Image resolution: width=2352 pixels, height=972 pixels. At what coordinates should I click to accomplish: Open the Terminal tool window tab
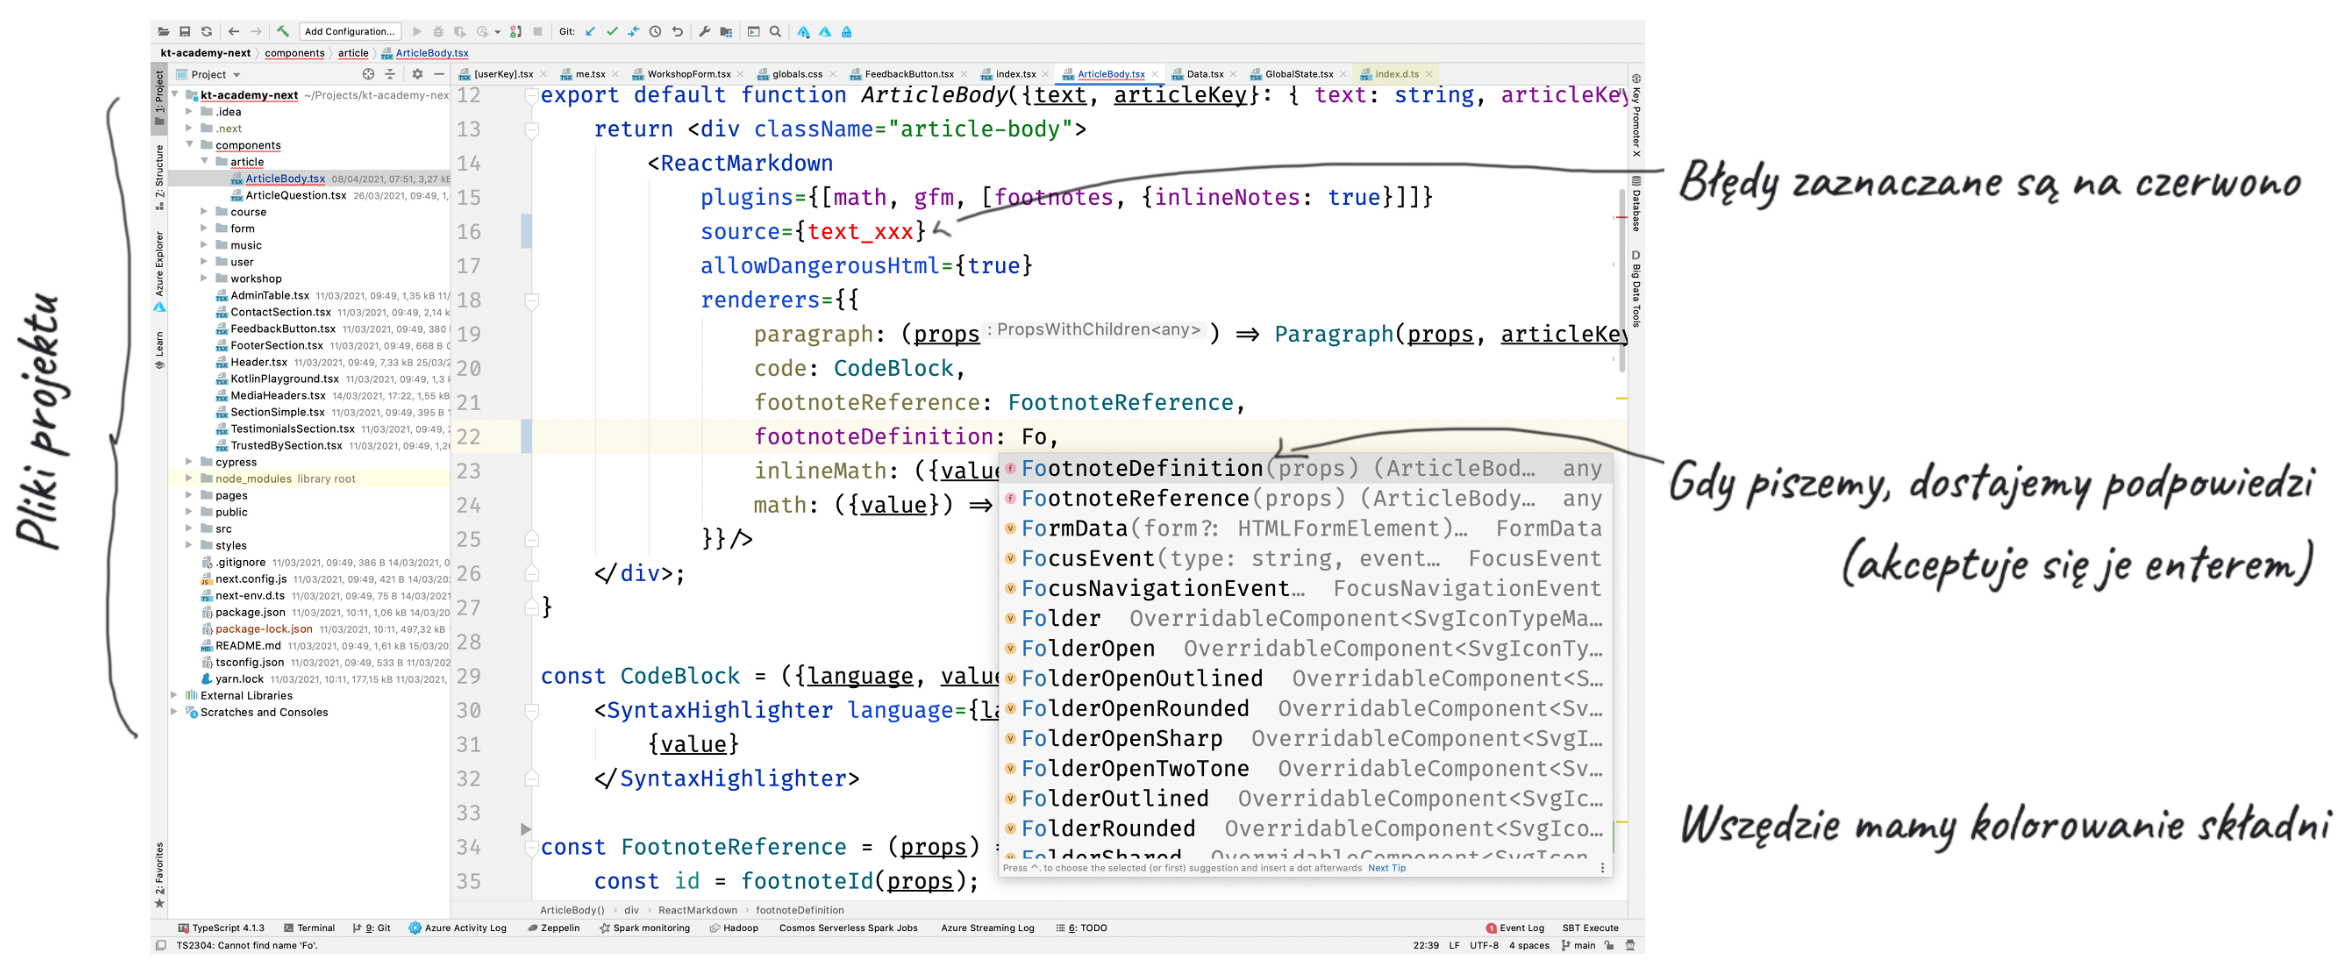pyautogui.click(x=310, y=928)
